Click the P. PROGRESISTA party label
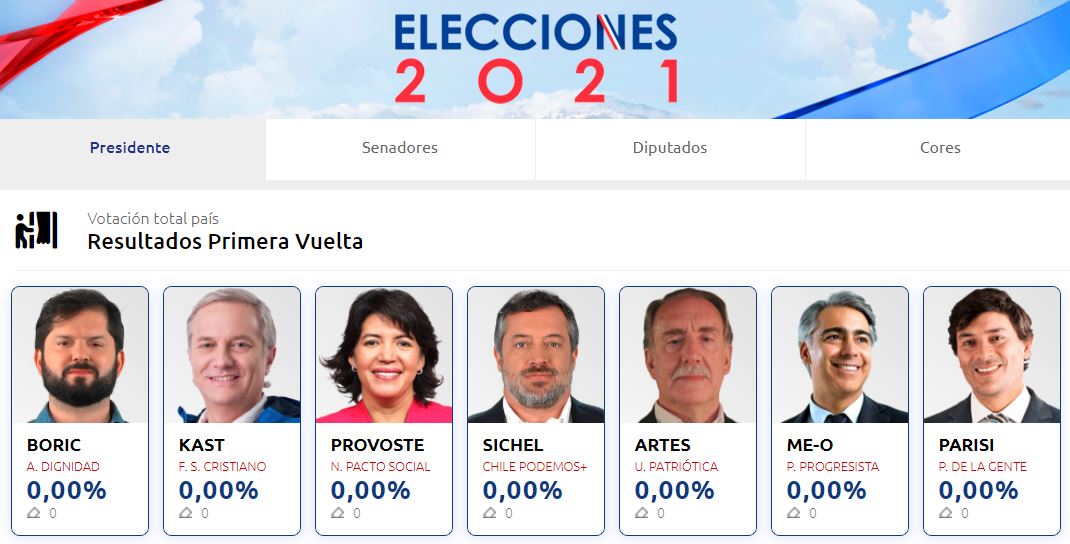 pyautogui.click(x=833, y=467)
